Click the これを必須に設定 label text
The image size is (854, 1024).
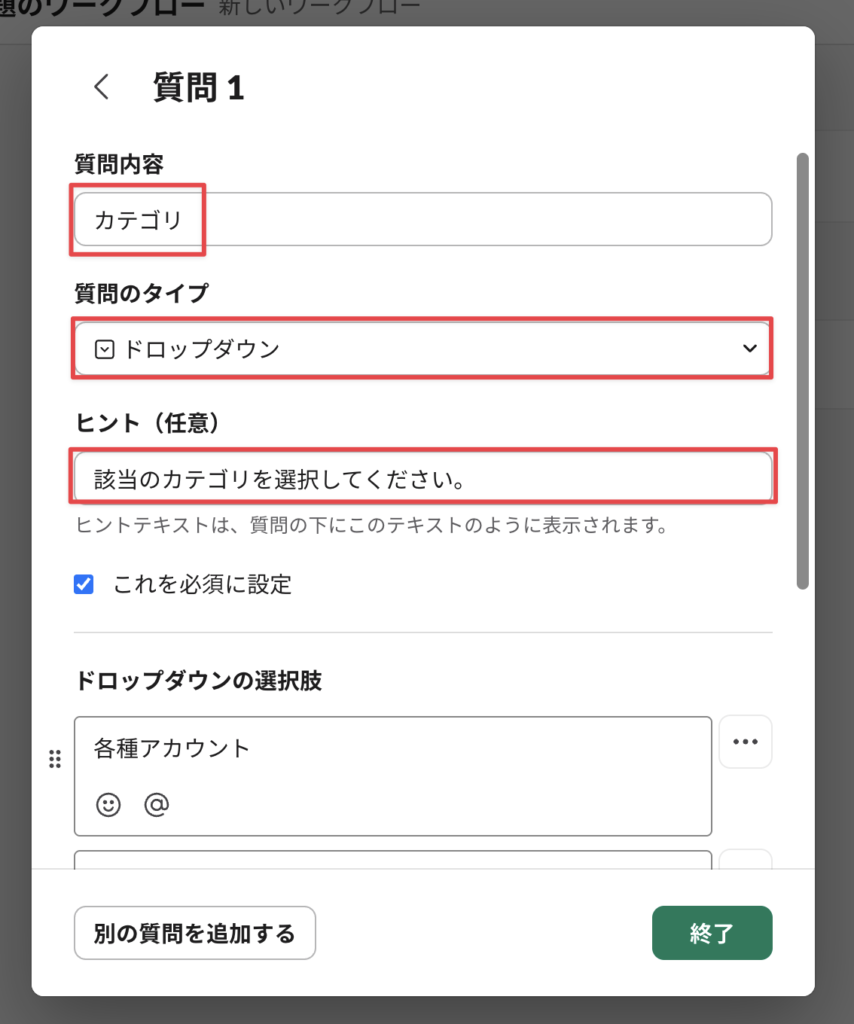[x=202, y=585]
